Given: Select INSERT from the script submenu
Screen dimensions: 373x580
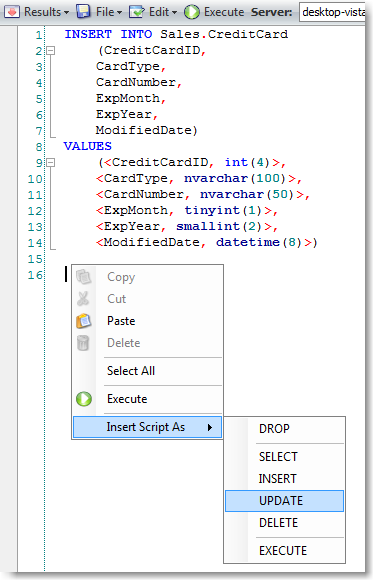Looking at the screenshot, I should pyautogui.click(x=285, y=479).
